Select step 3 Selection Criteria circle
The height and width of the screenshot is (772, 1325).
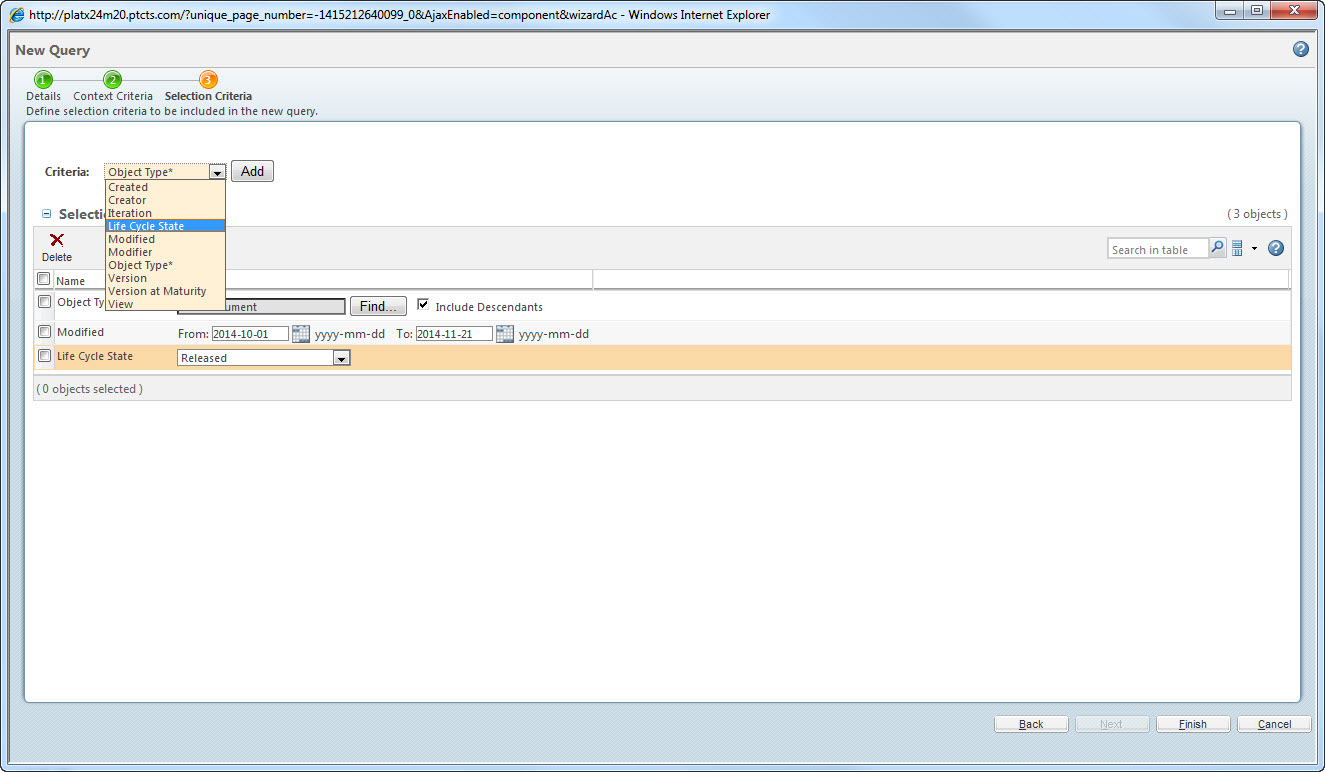point(208,80)
